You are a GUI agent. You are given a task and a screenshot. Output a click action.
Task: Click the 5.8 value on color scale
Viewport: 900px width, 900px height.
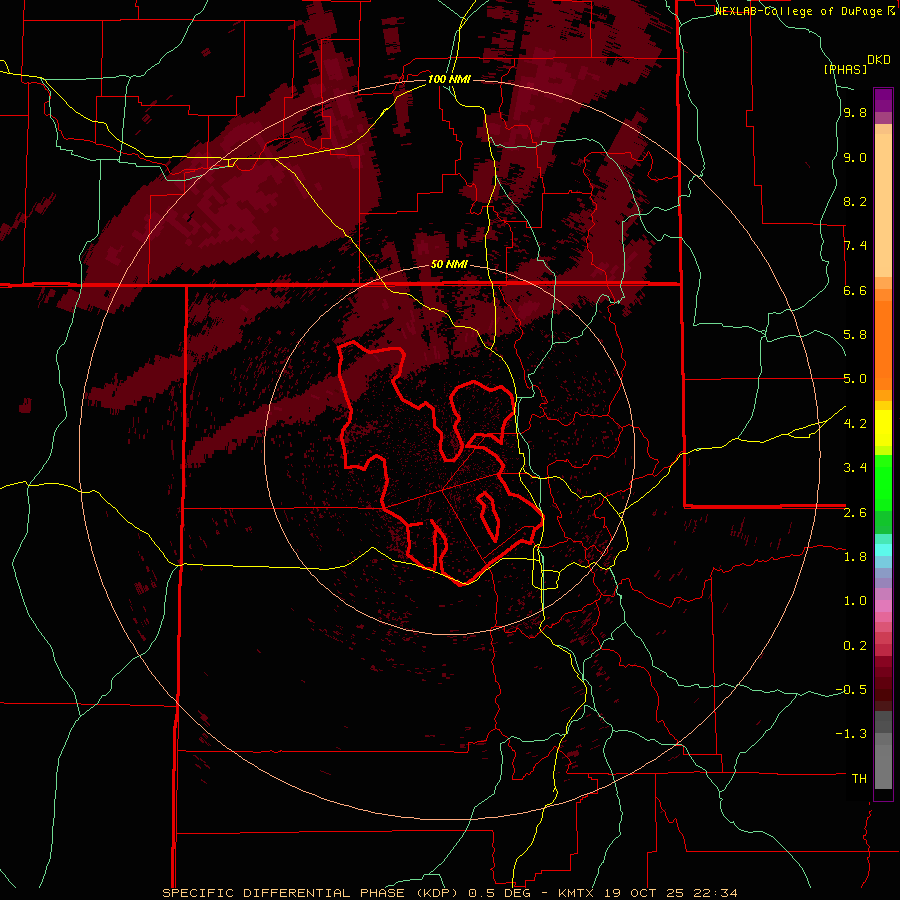[x=855, y=335]
